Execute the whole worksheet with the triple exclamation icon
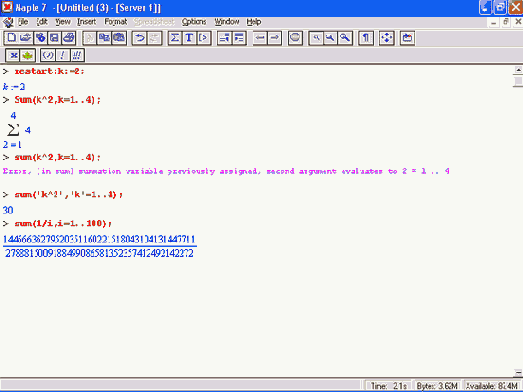This screenshot has height=392, width=523. coord(77,55)
